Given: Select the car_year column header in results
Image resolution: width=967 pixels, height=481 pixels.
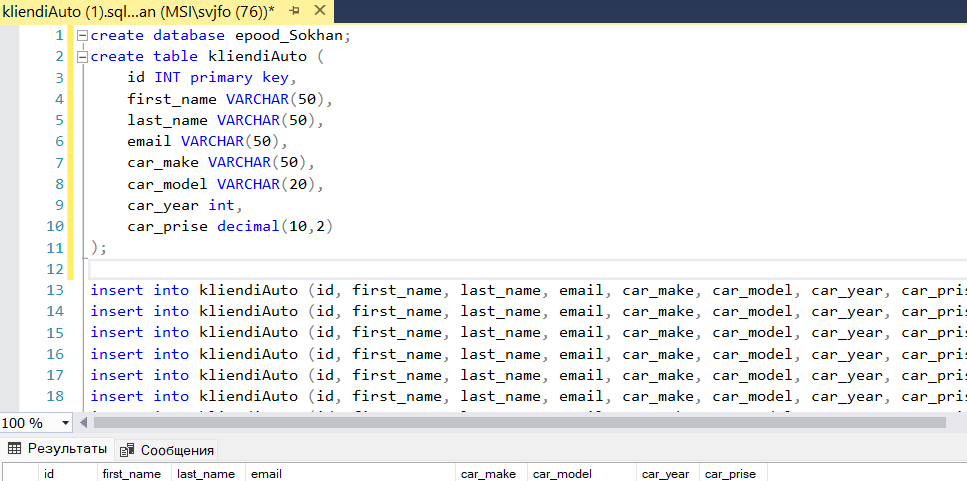Looking at the screenshot, I should (668, 474).
